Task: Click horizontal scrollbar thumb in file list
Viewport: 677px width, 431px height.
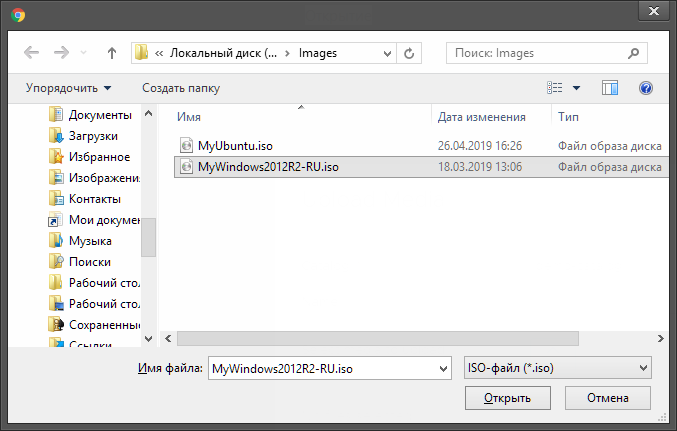Action: pos(378,339)
